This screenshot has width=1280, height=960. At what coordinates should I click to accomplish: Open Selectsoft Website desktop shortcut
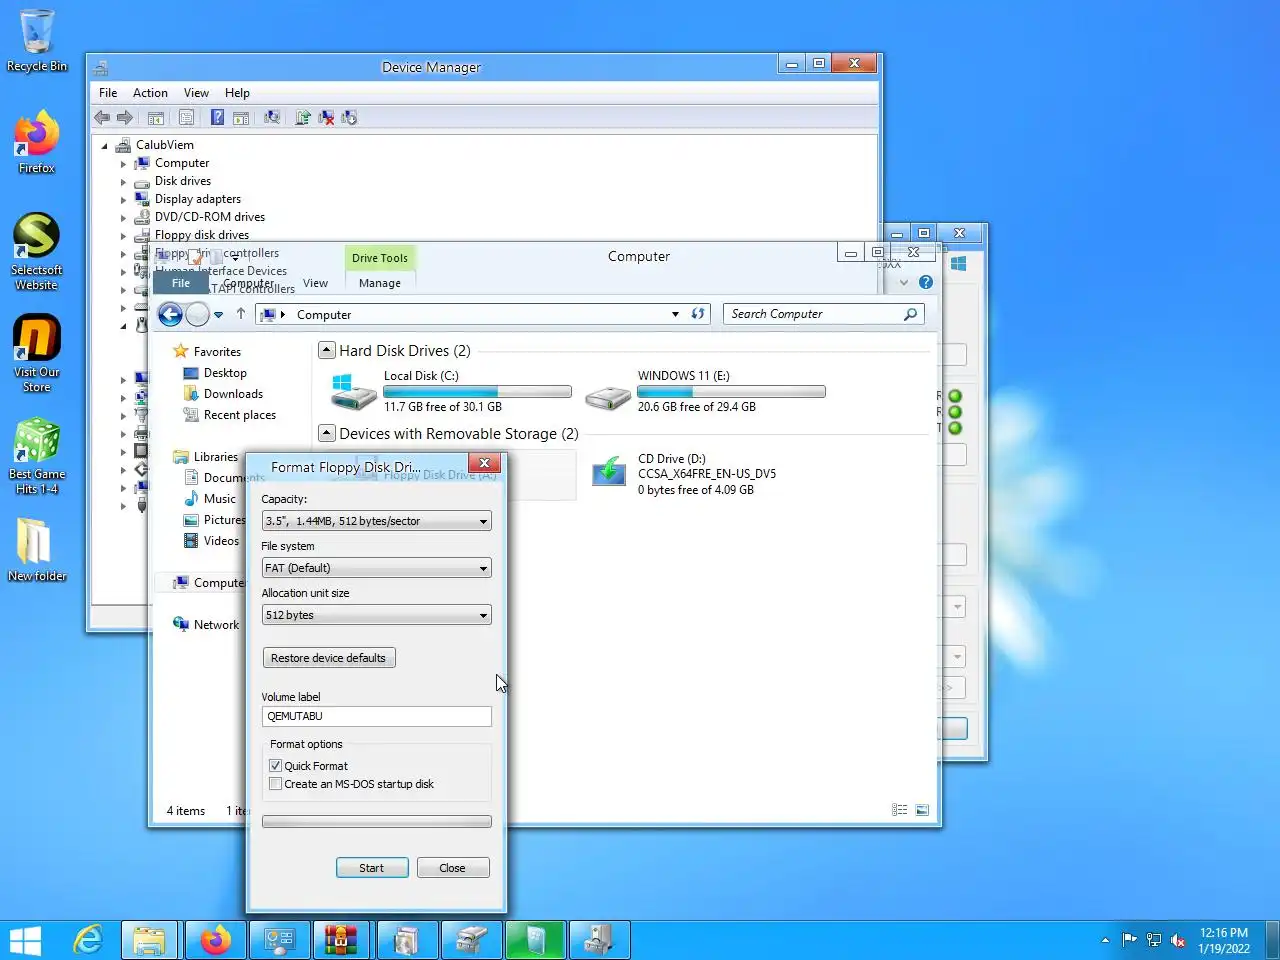pyautogui.click(x=37, y=252)
